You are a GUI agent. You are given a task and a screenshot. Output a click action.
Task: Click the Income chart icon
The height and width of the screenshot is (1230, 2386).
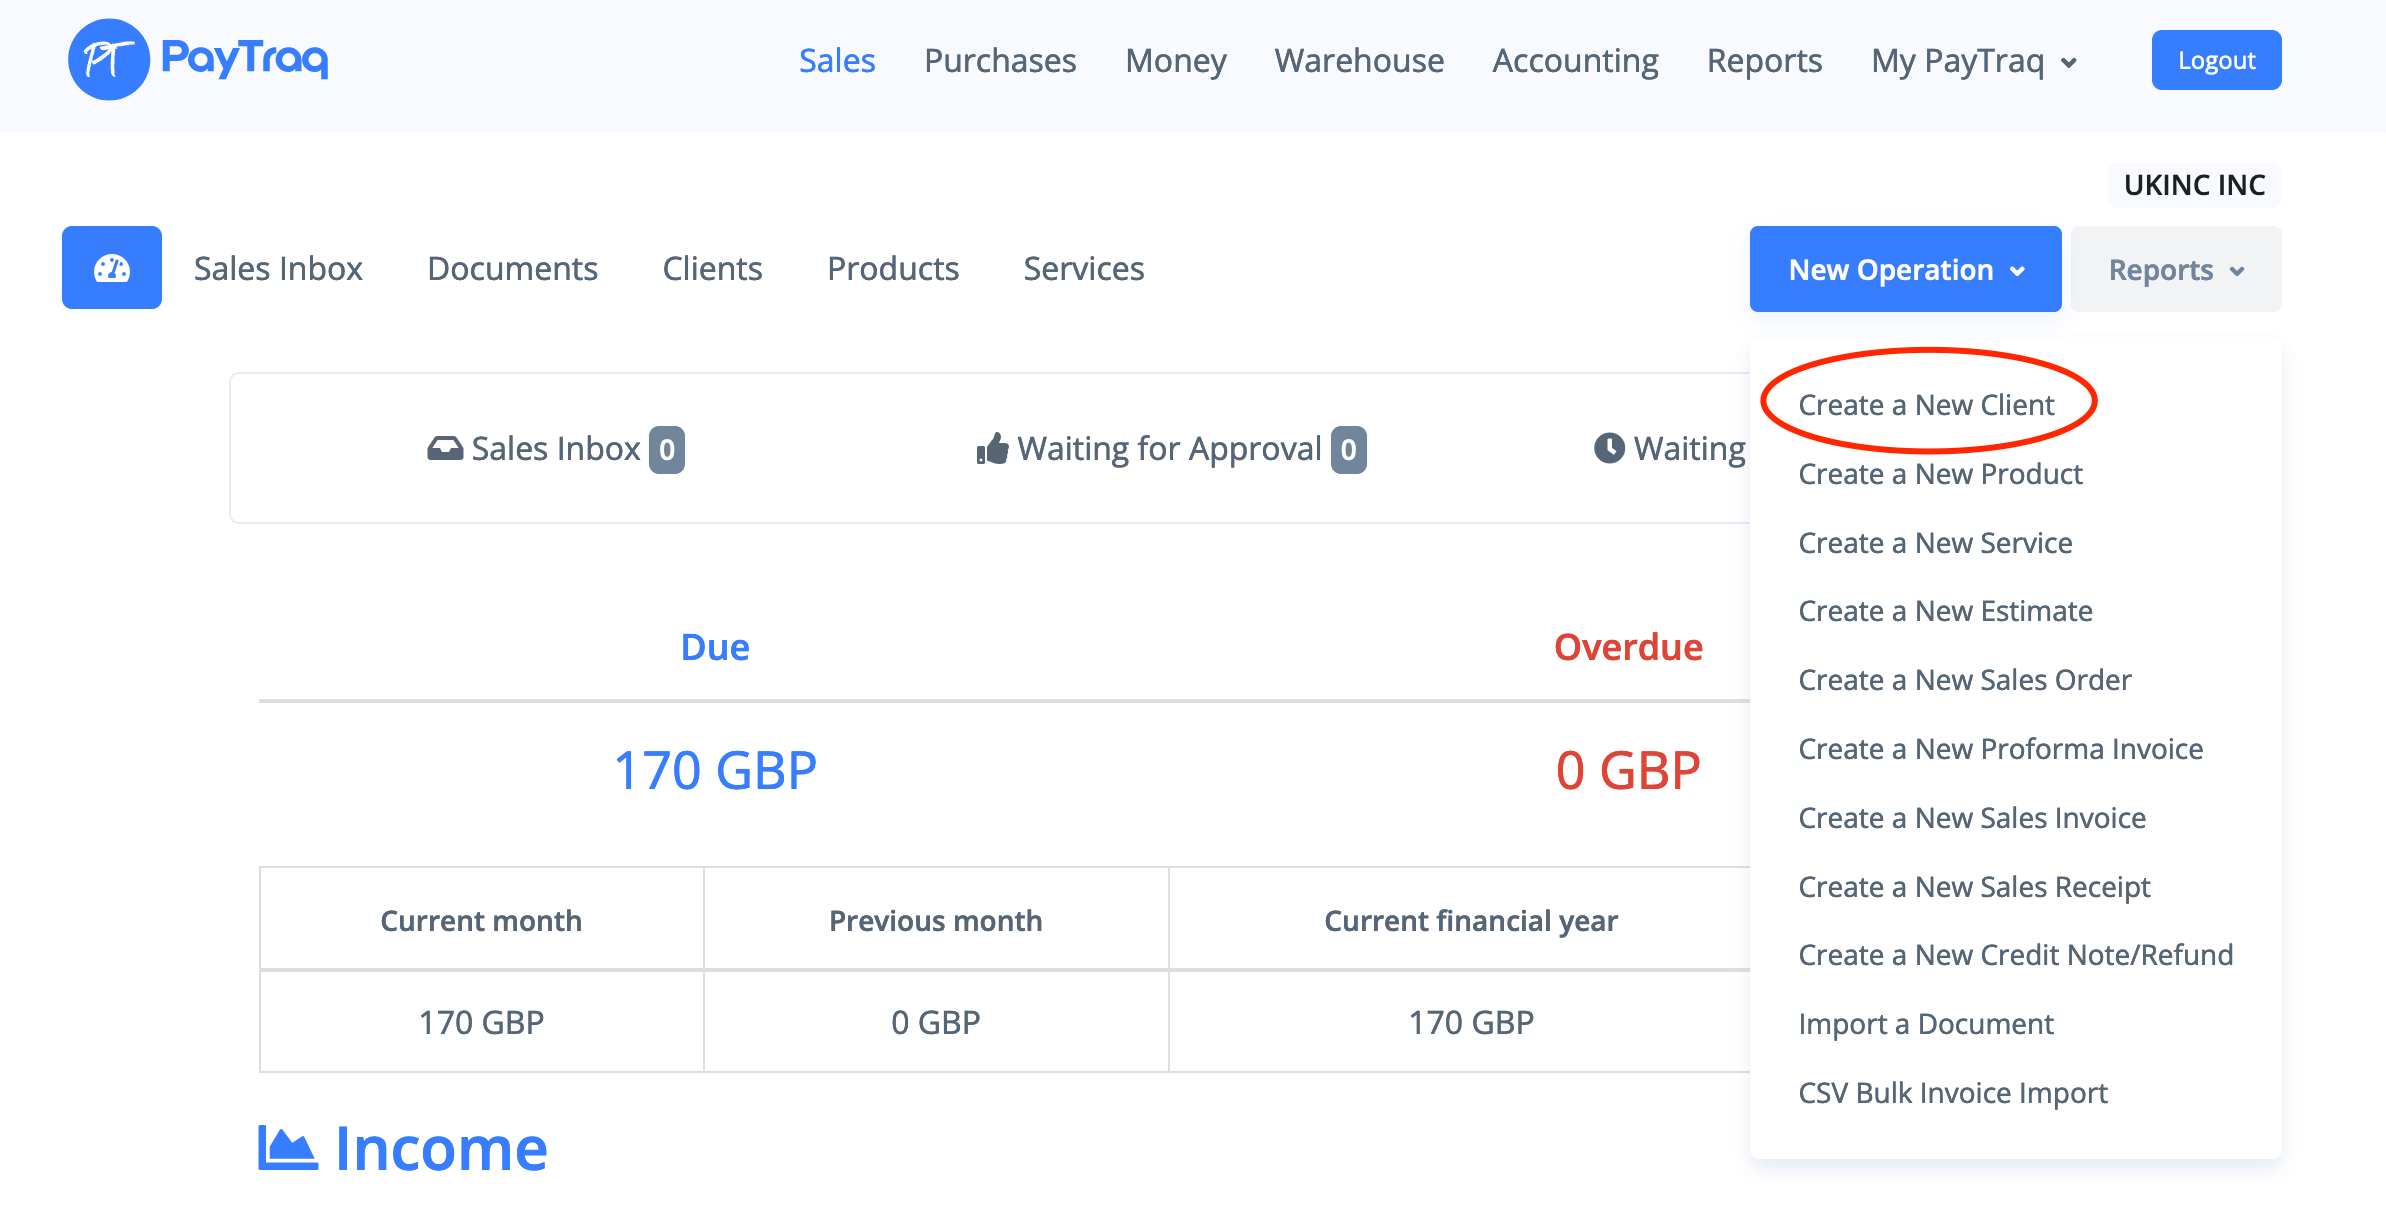pyautogui.click(x=288, y=1148)
